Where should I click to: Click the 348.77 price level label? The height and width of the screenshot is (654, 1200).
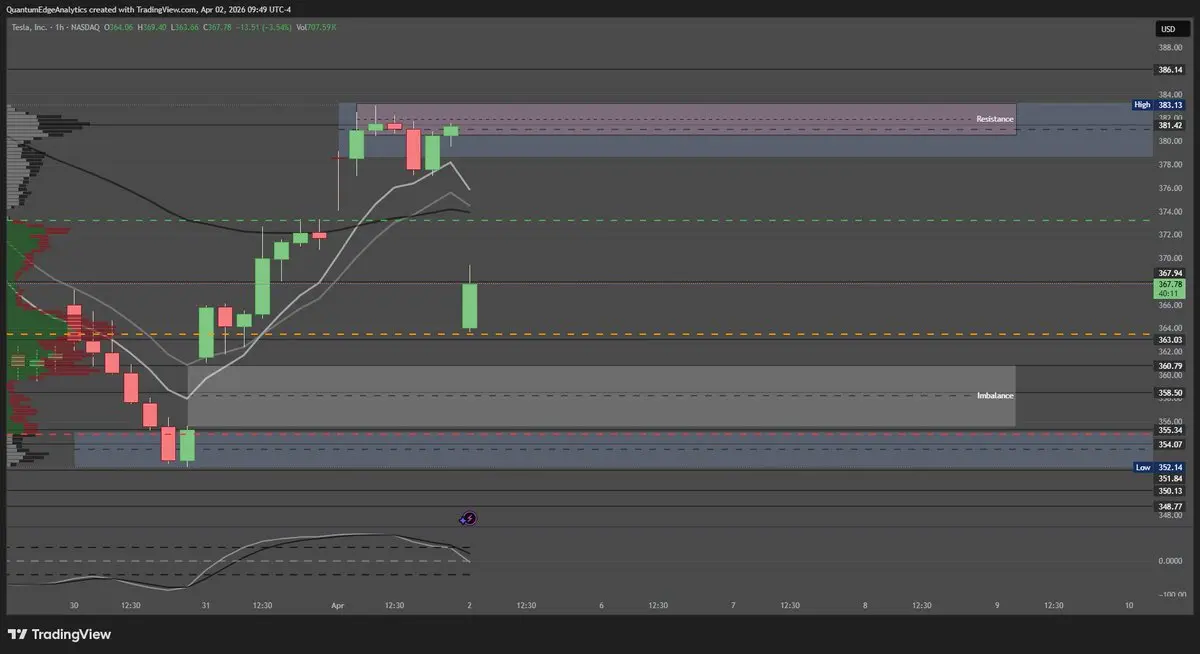(x=1170, y=507)
